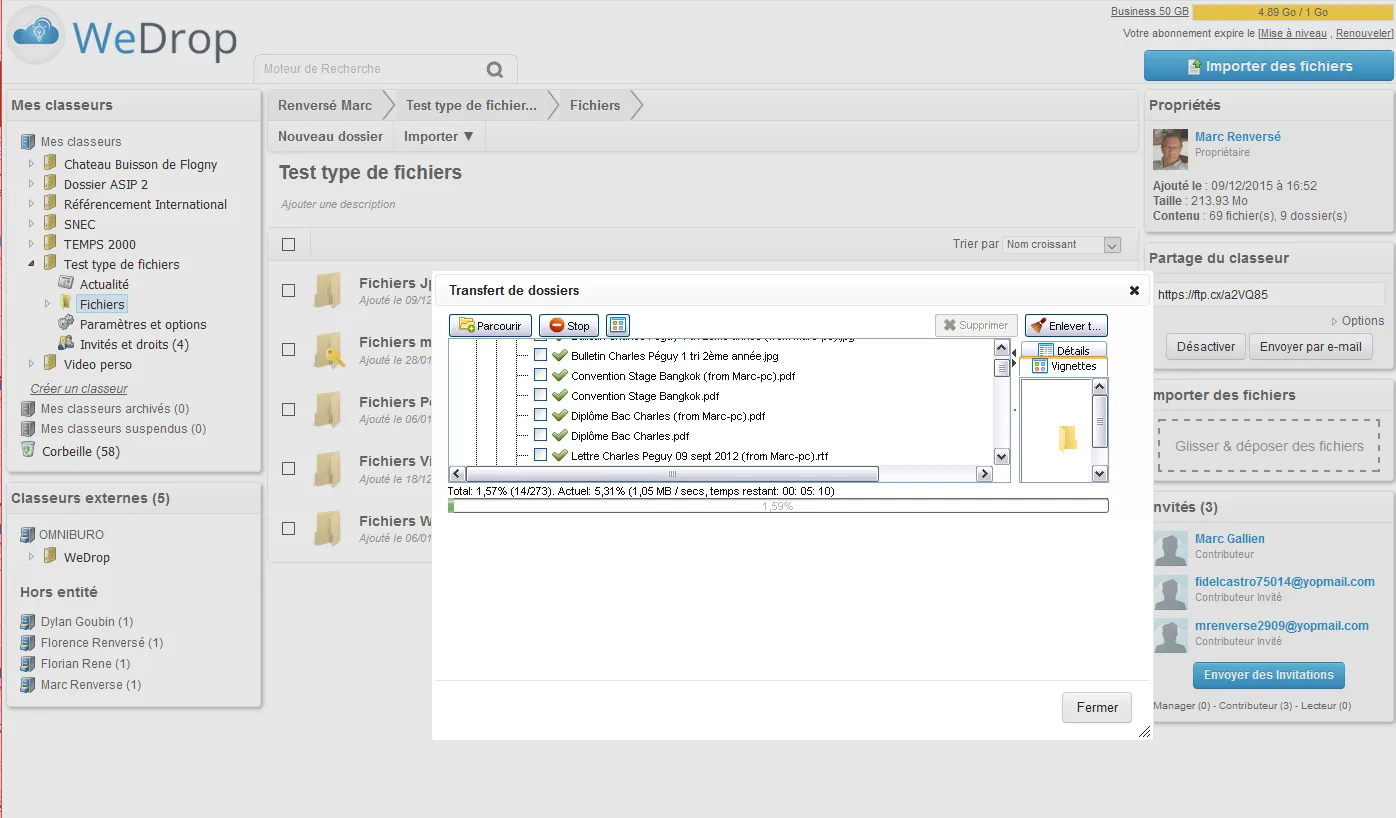Click Dylan Goubin binder icon

point(28,621)
